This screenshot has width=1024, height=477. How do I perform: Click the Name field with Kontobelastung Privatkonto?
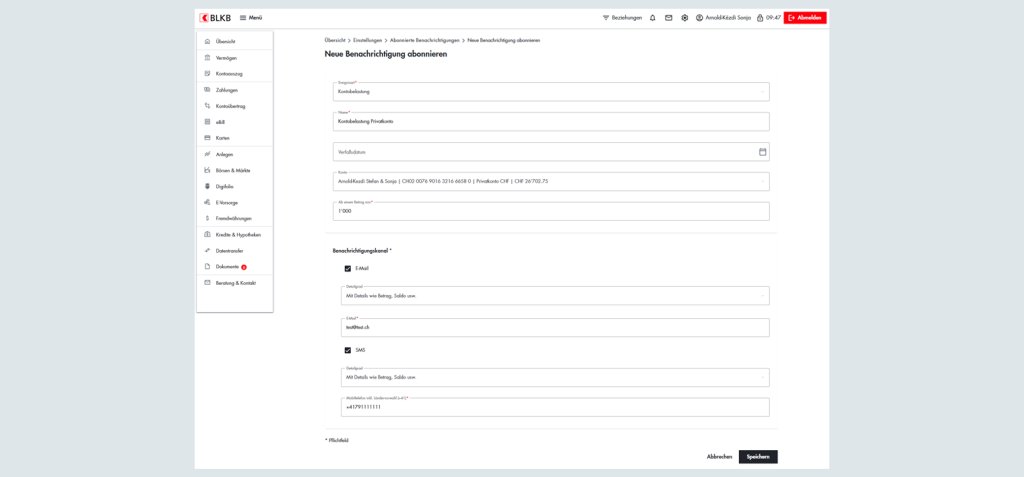(551, 122)
